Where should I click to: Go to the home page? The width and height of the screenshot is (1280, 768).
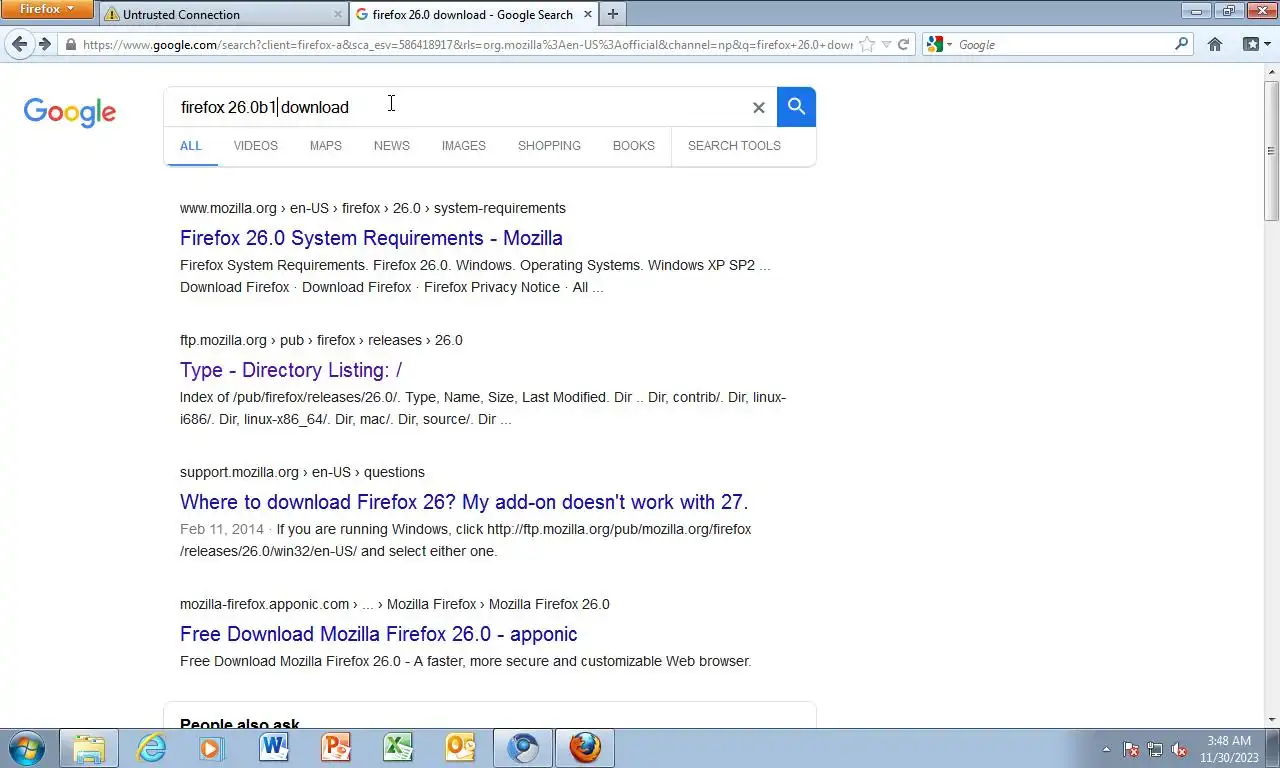click(1215, 45)
